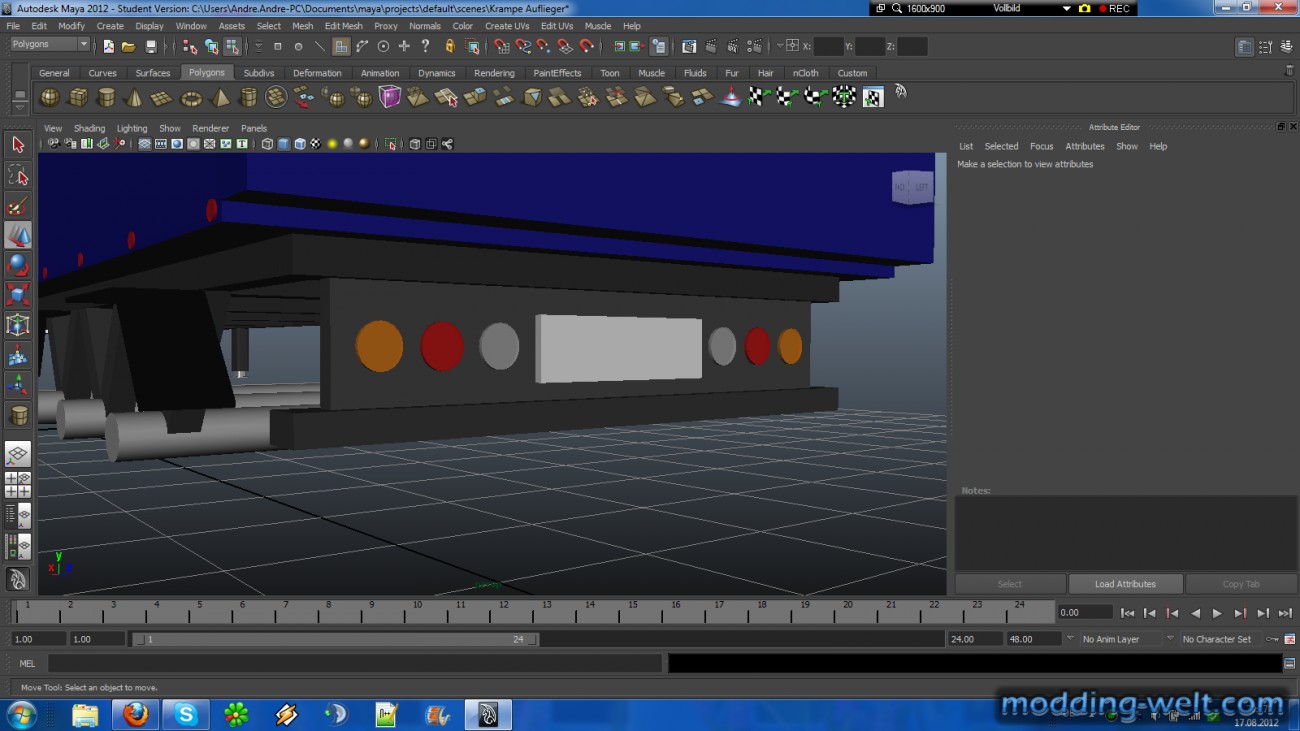Image resolution: width=1300 pixels, height=731 pixels.
Task: Switch to the Surfaces shelf tab
Action: (153, 73)
